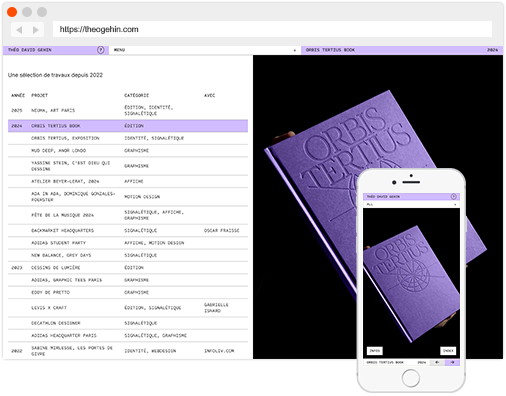Tap the INFOS button on phone
The width and height of the screenshot is (506, 396).
pyautogui.click(x=375, y=351)
